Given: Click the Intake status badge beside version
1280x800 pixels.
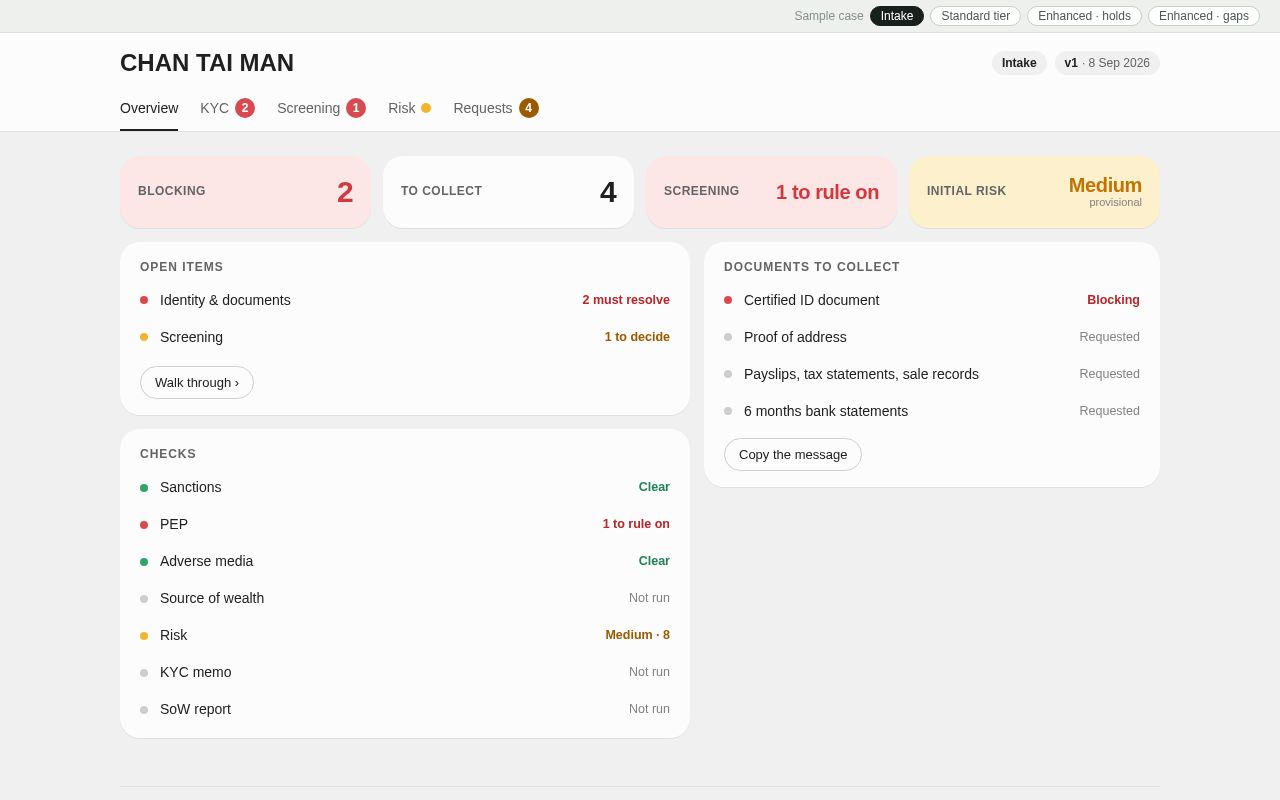Looking at the screenshot, I should [x=1019, y=63].
